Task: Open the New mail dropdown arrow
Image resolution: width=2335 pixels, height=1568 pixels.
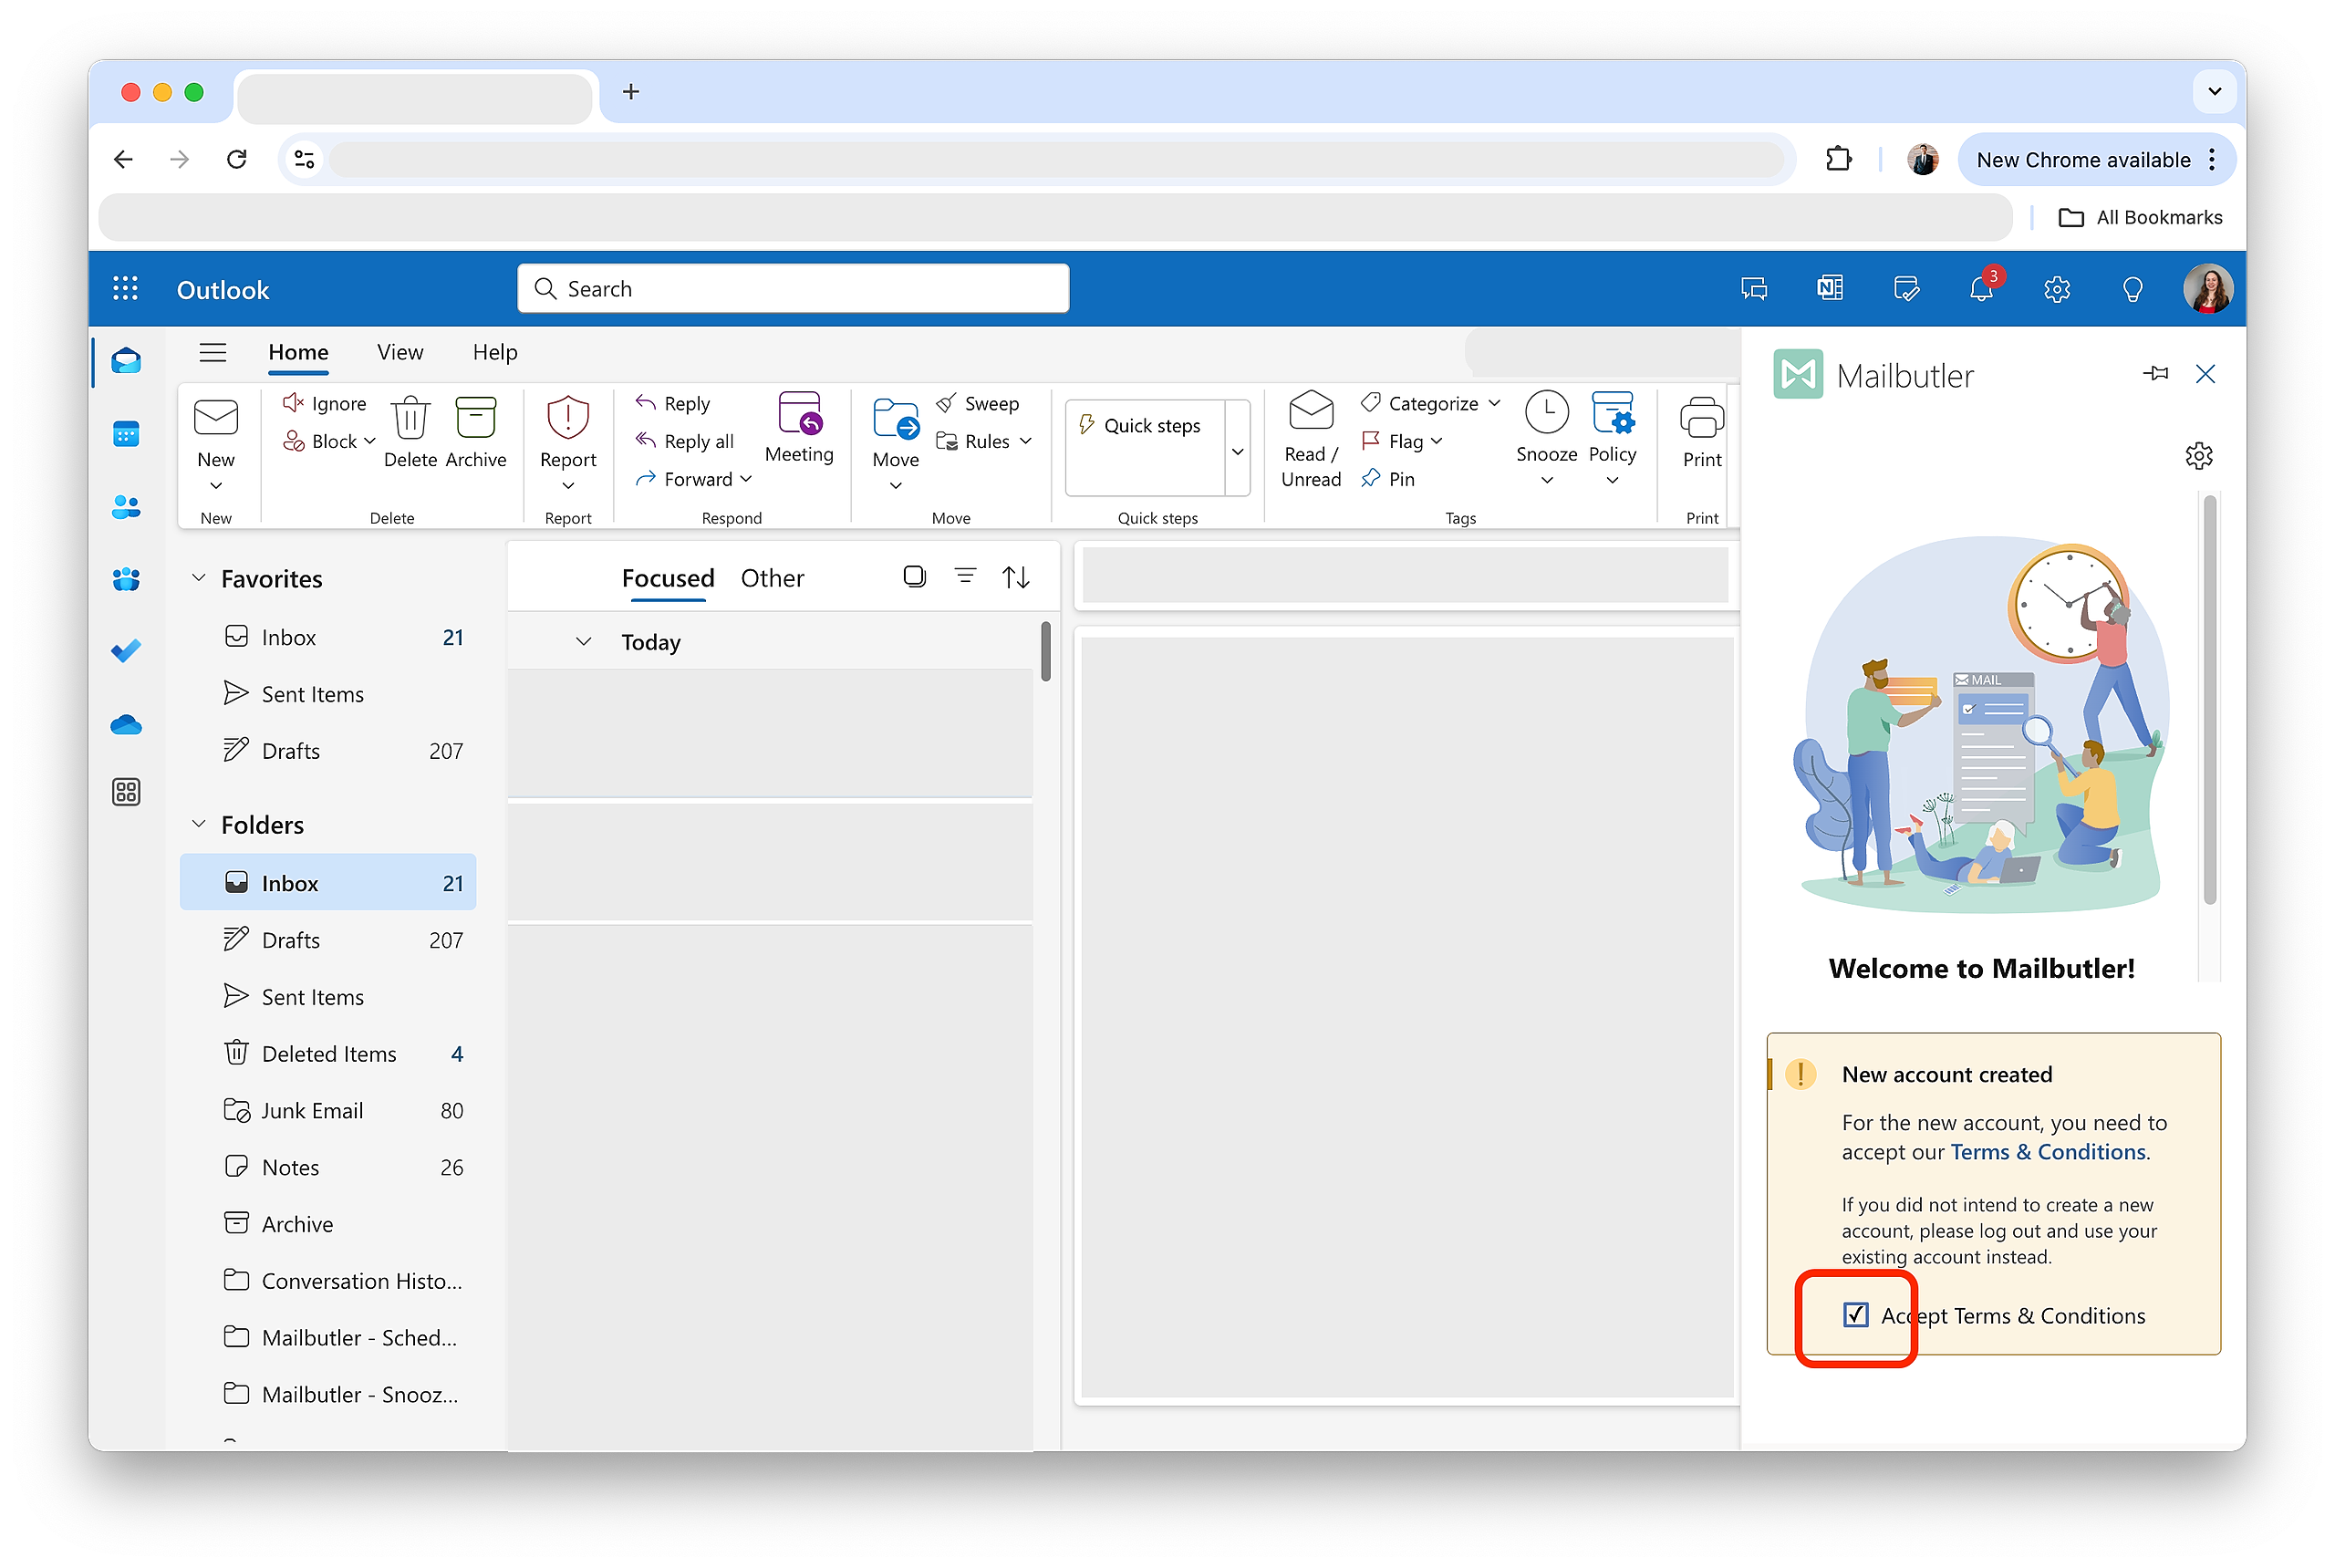Action: pos(216,486)
